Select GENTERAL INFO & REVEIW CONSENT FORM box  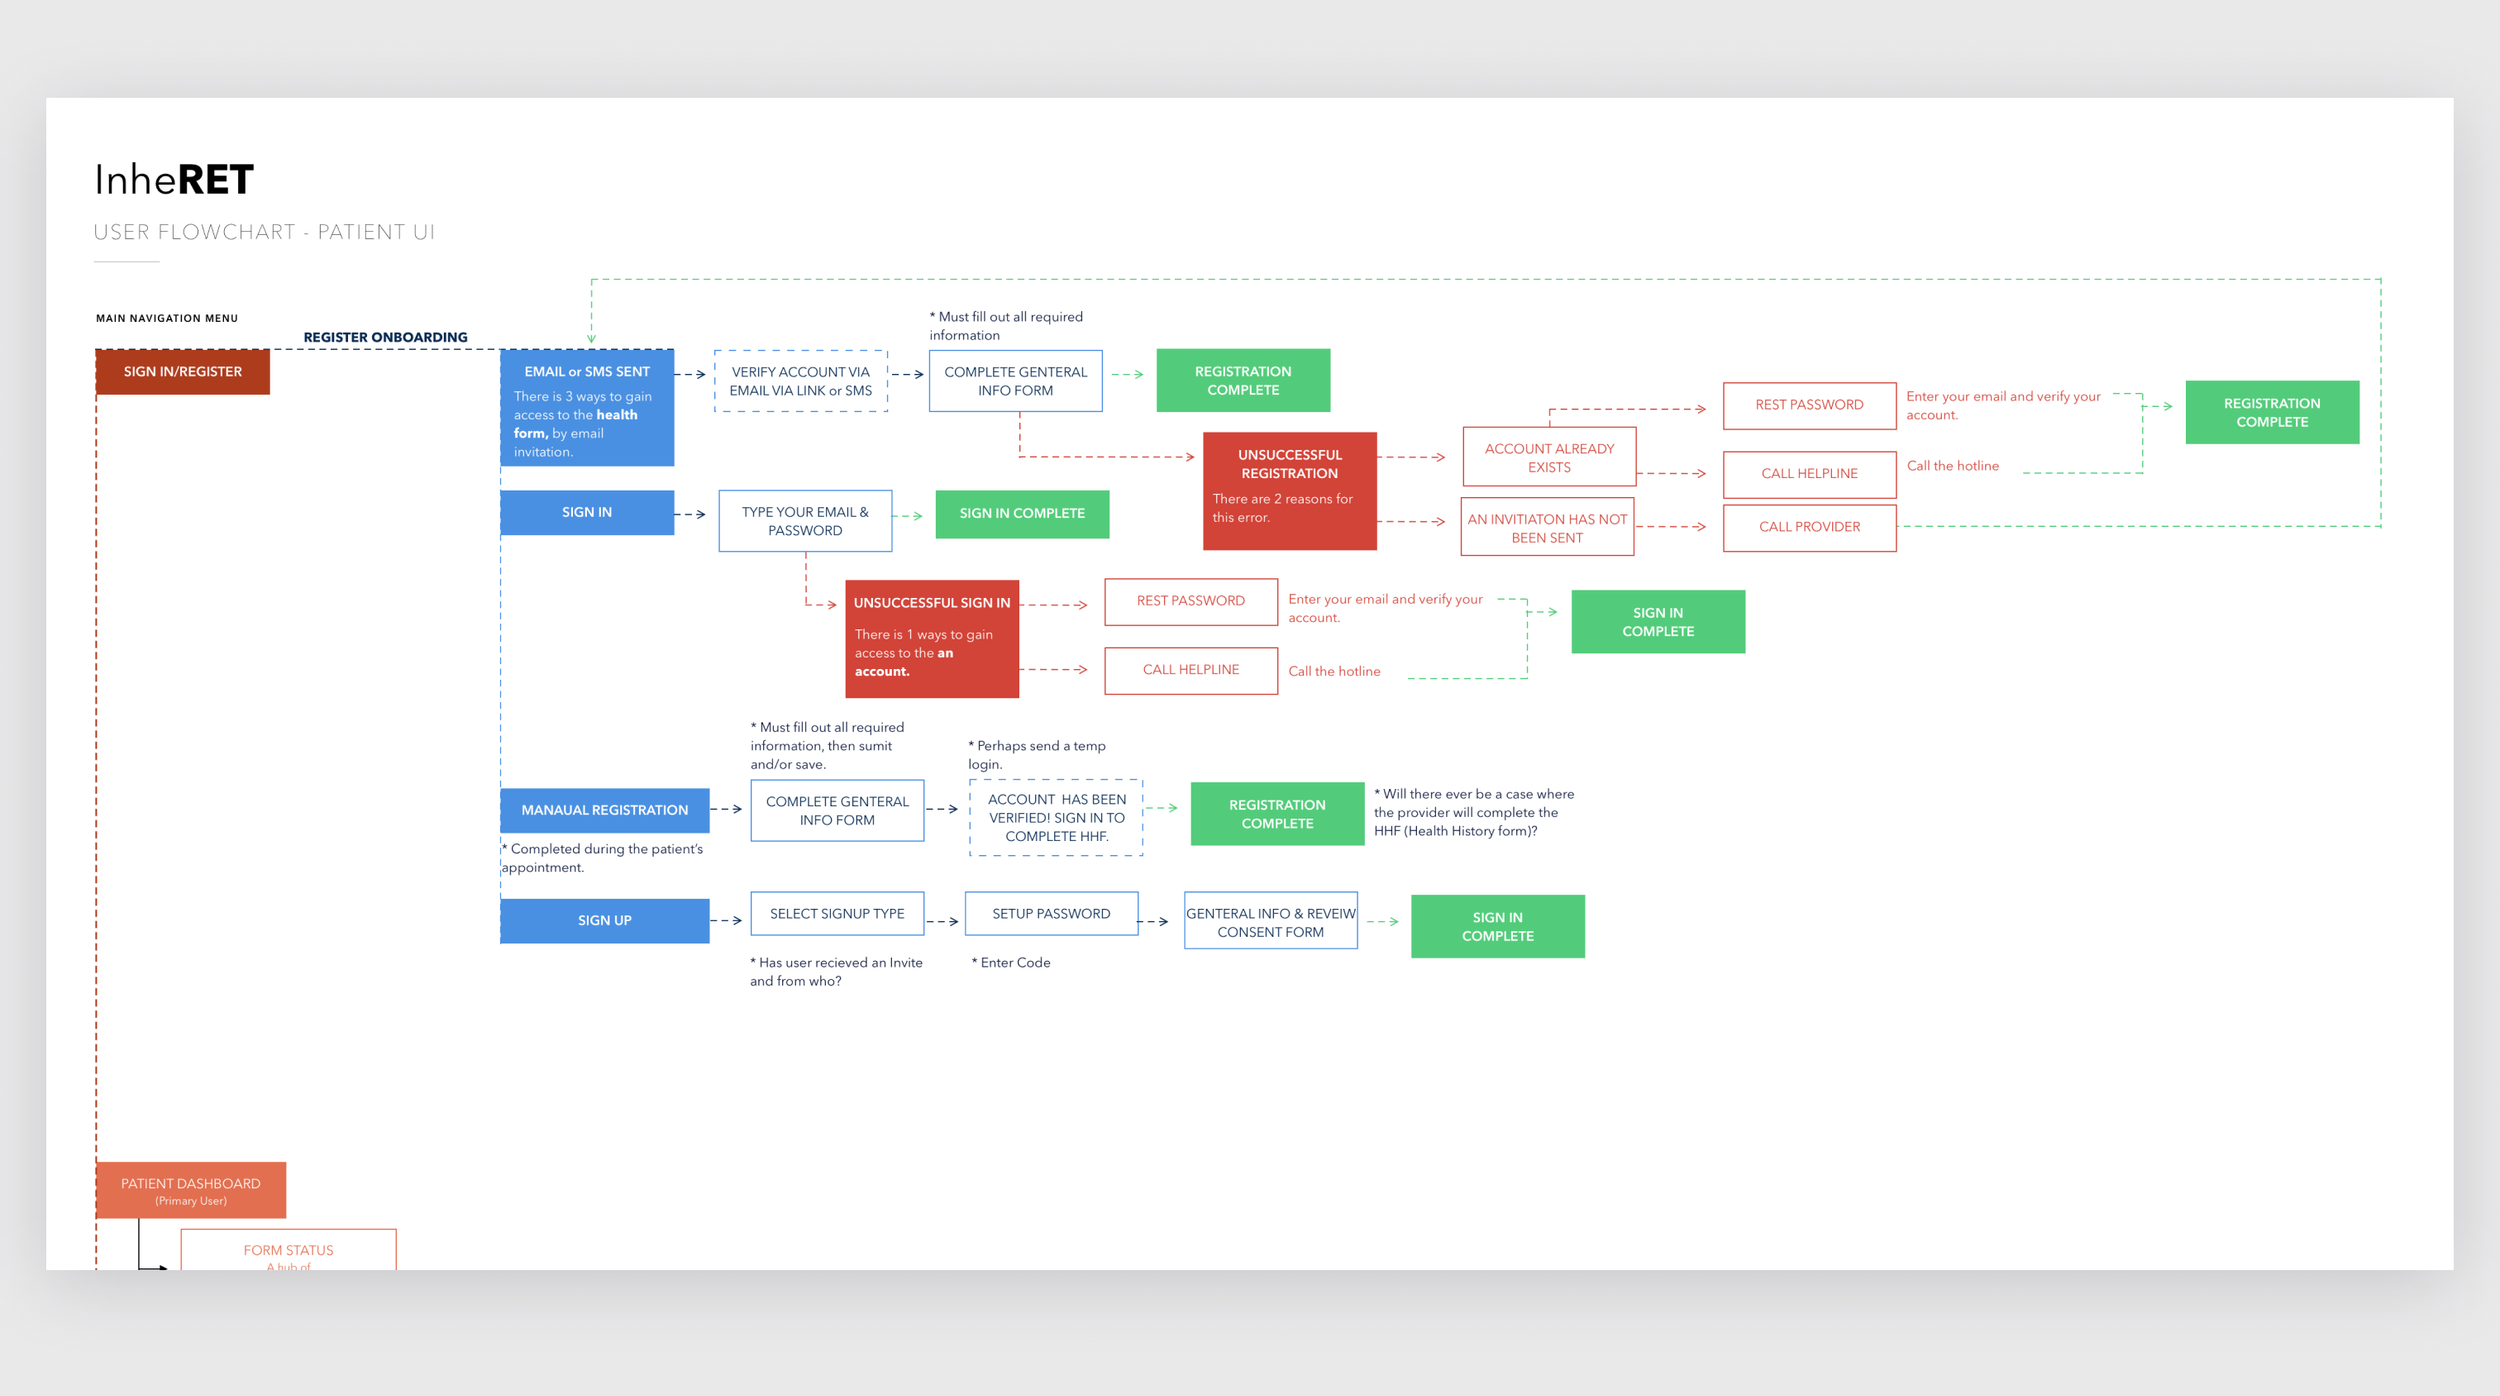point(1271,921)
